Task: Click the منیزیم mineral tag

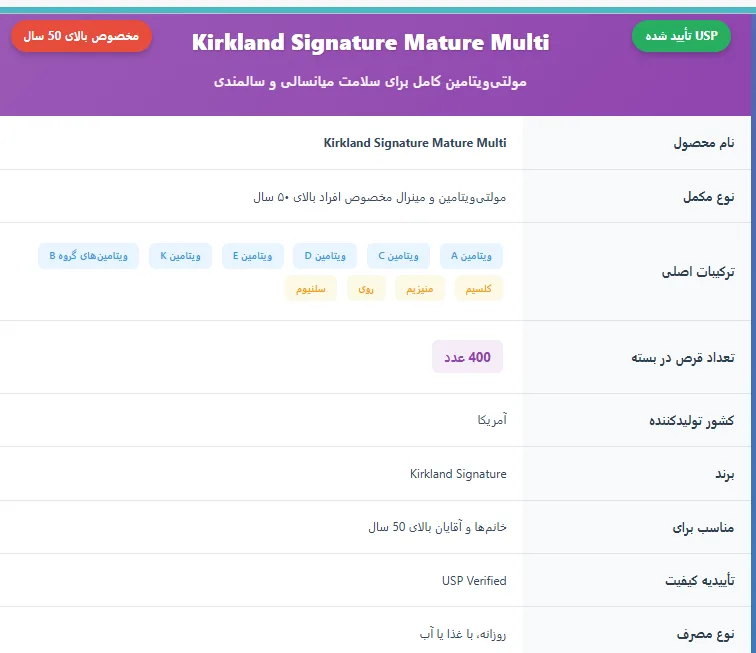Action: (x=419, y=288)
